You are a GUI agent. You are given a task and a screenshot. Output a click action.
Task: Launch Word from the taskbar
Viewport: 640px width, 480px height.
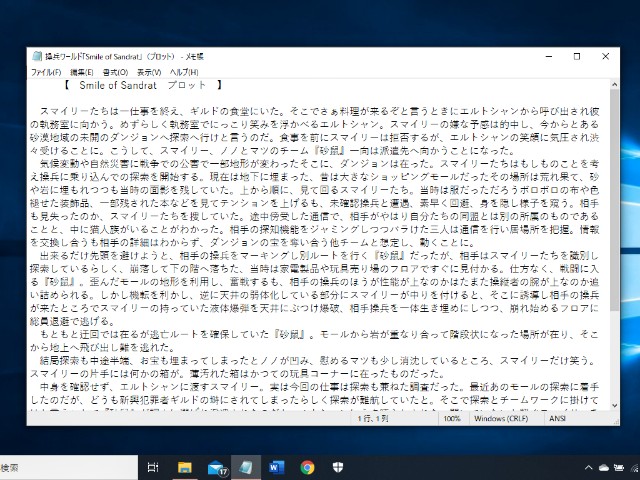pyautogui.click(x=276, y=467)
